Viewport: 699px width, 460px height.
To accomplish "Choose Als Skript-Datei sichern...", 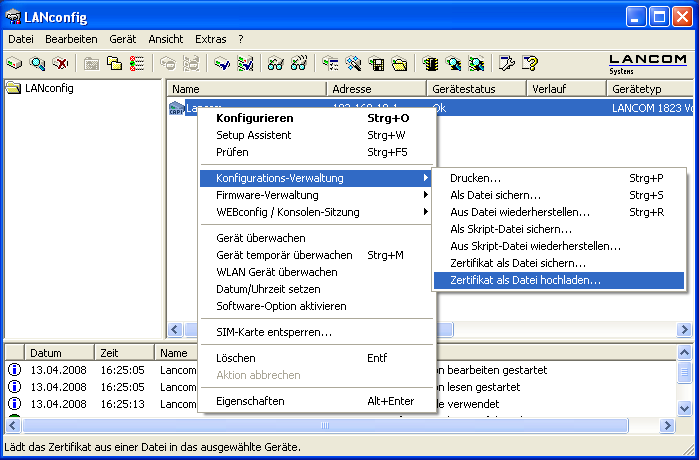I will [x=559, y=229].
